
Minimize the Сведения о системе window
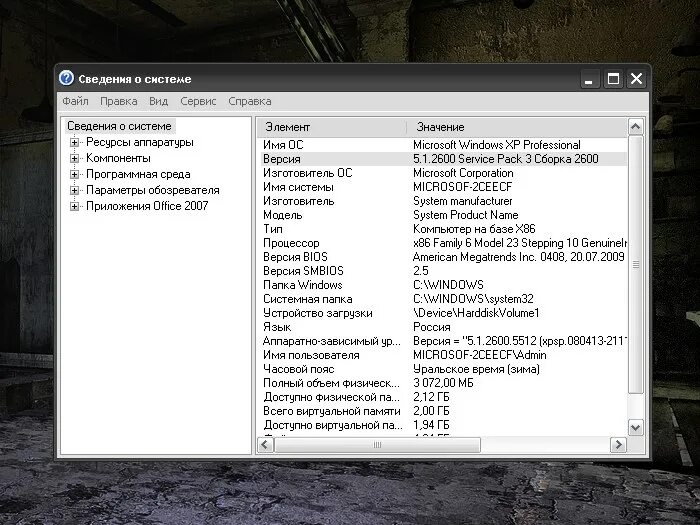click(589, 79)
